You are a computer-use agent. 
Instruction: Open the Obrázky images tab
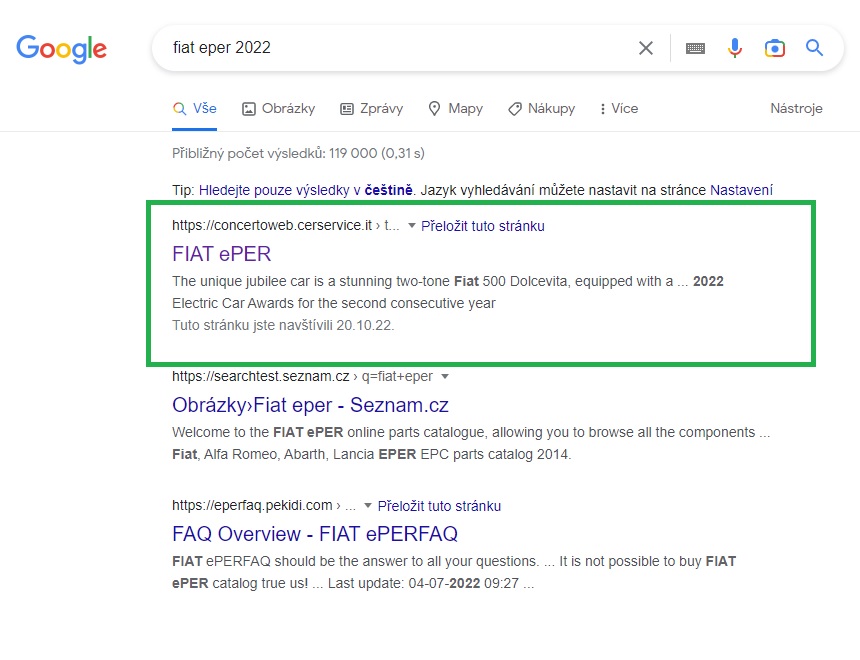(279, 108)
